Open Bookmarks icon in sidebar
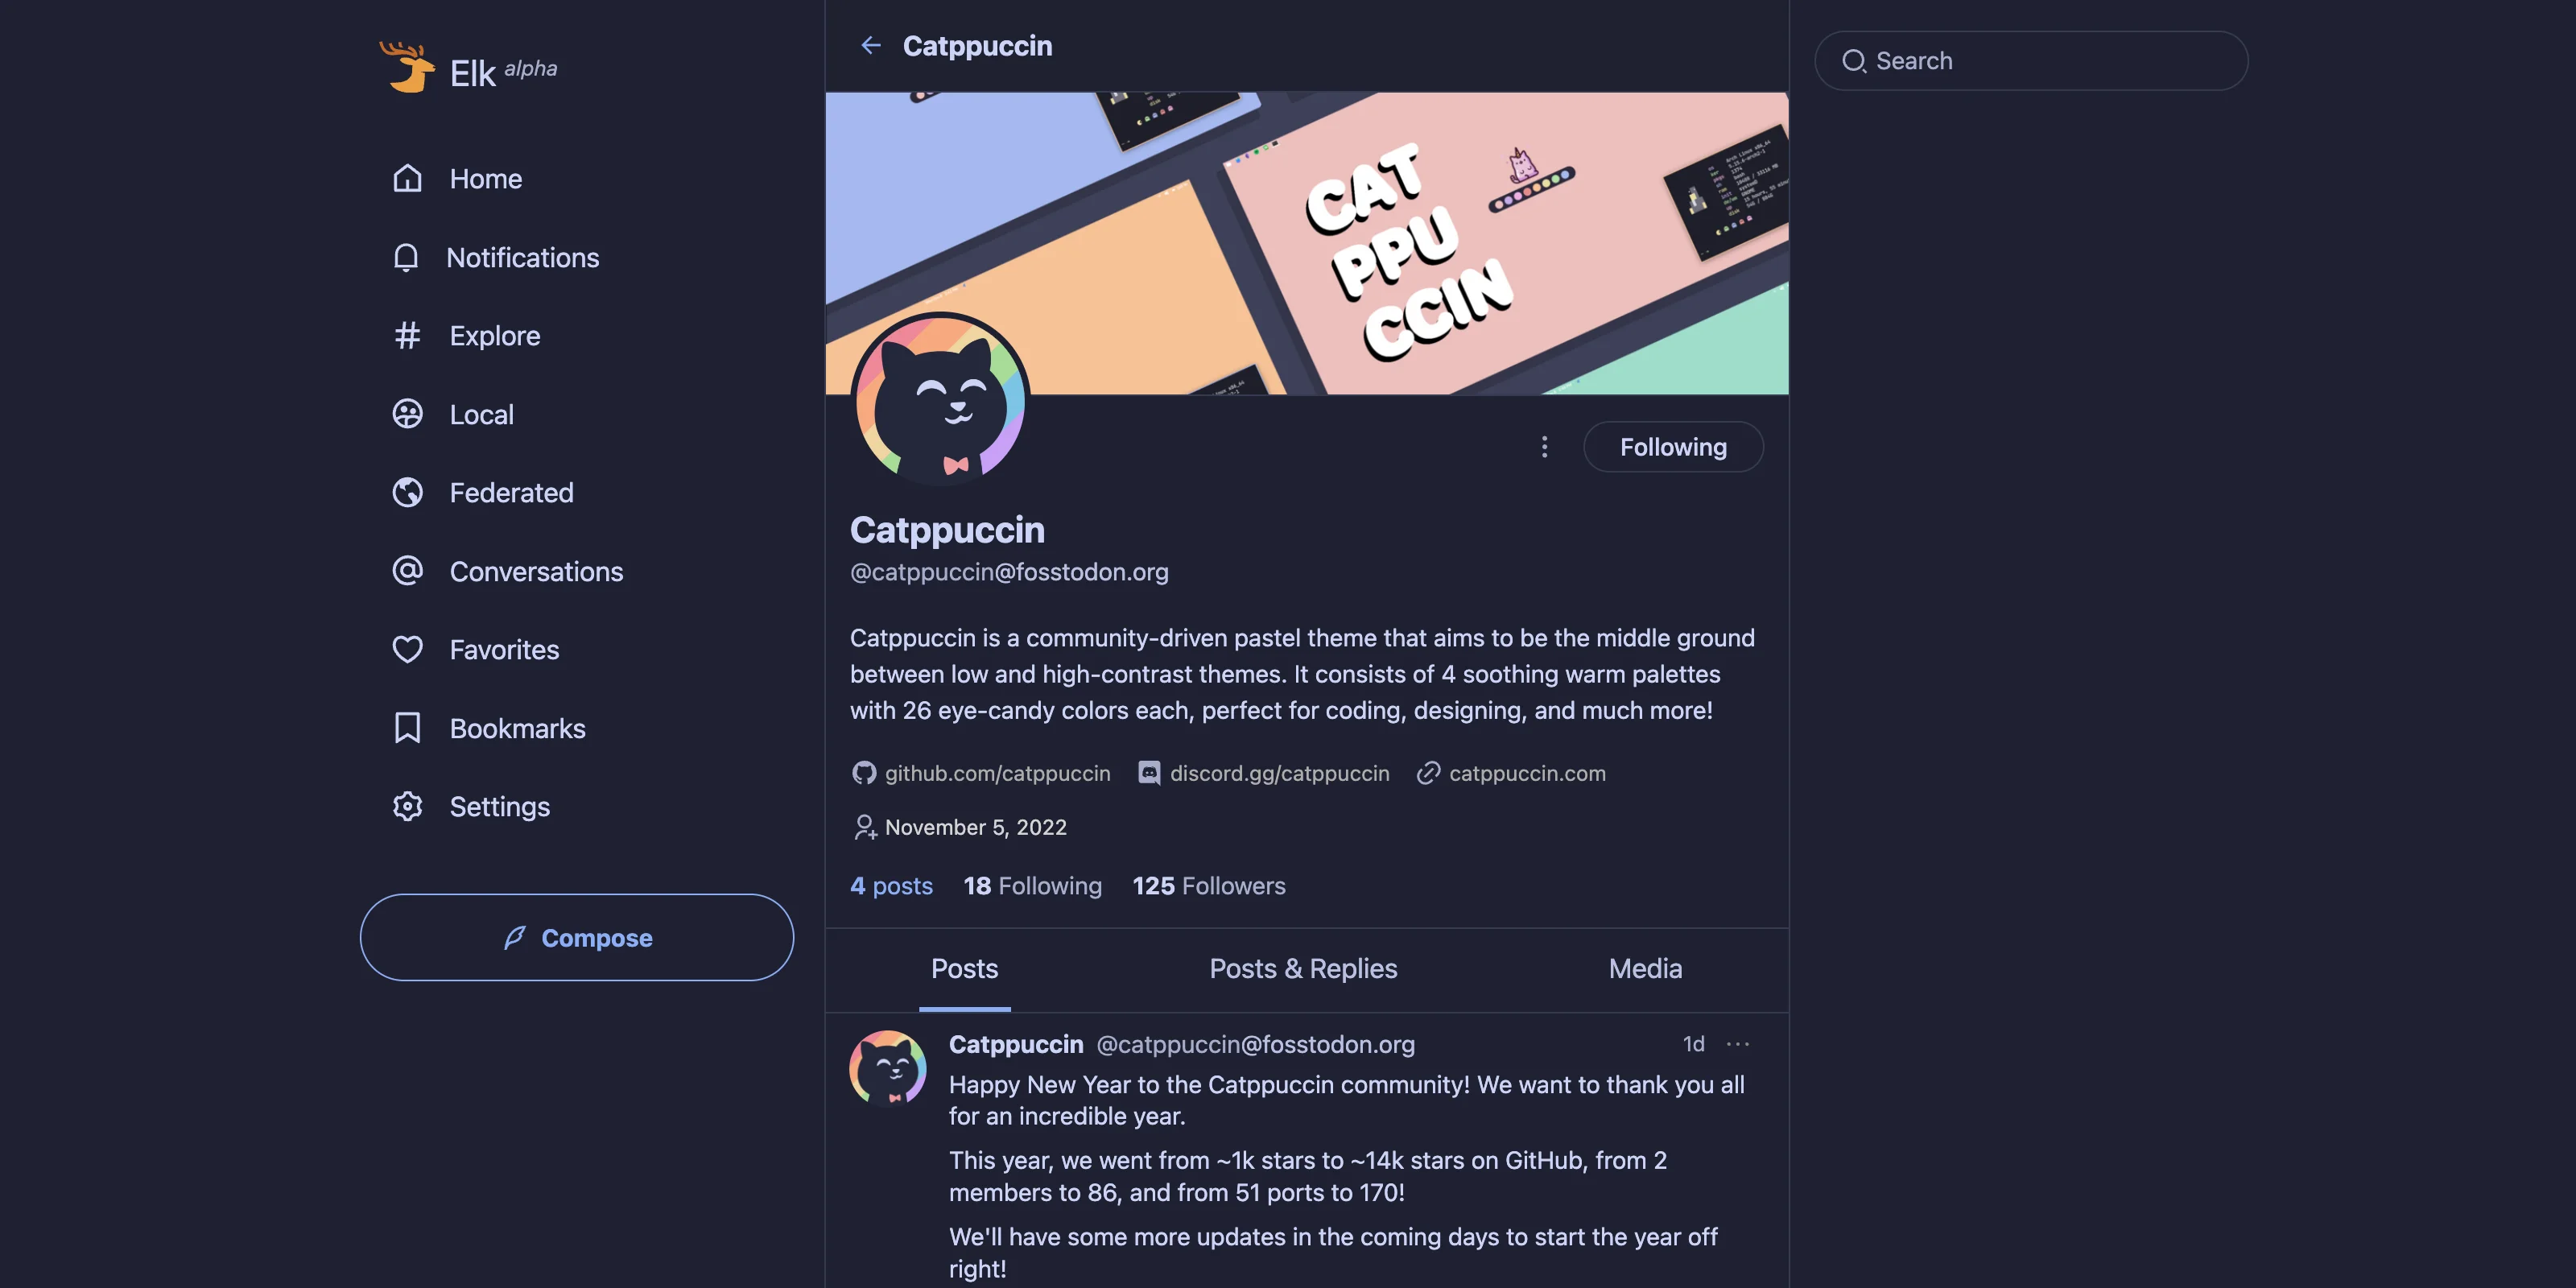Screen dimensions: 2576x1288 407,728
